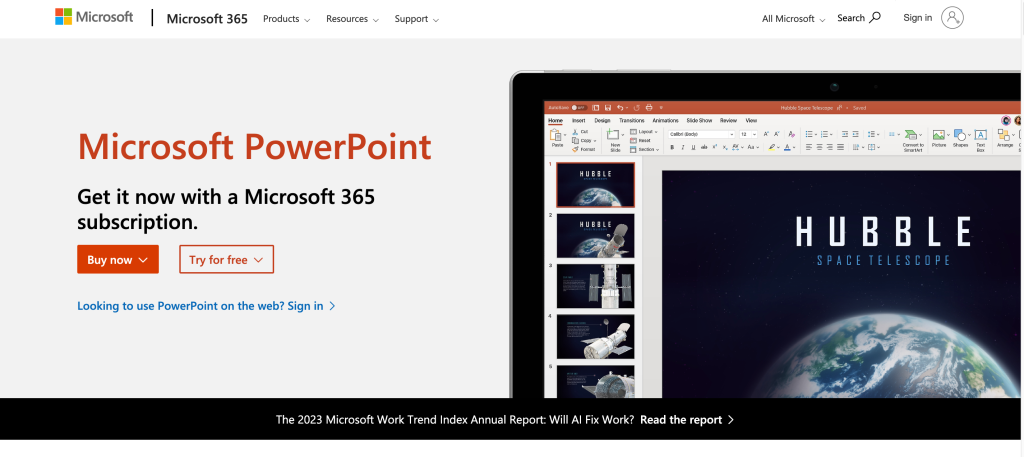Pick the font color swatch in the ribbon

(788, 147)
